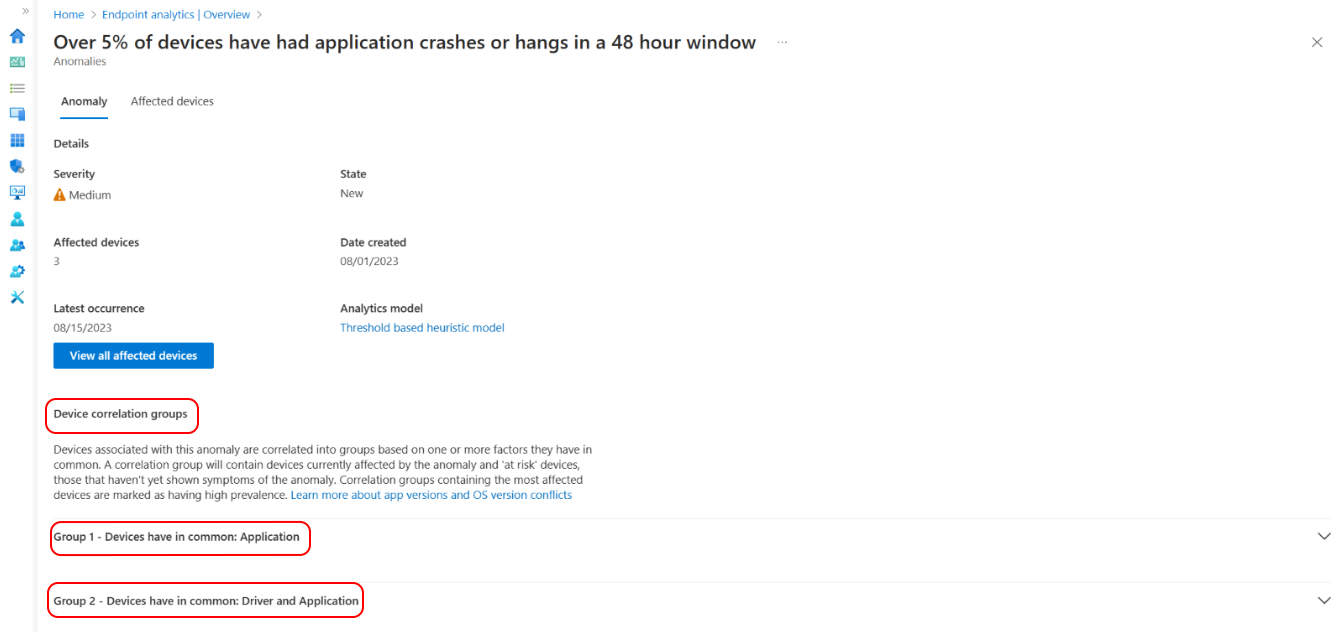Switch to Affected devices tab
Screen dimensions: 1331x632
[172, 101]
